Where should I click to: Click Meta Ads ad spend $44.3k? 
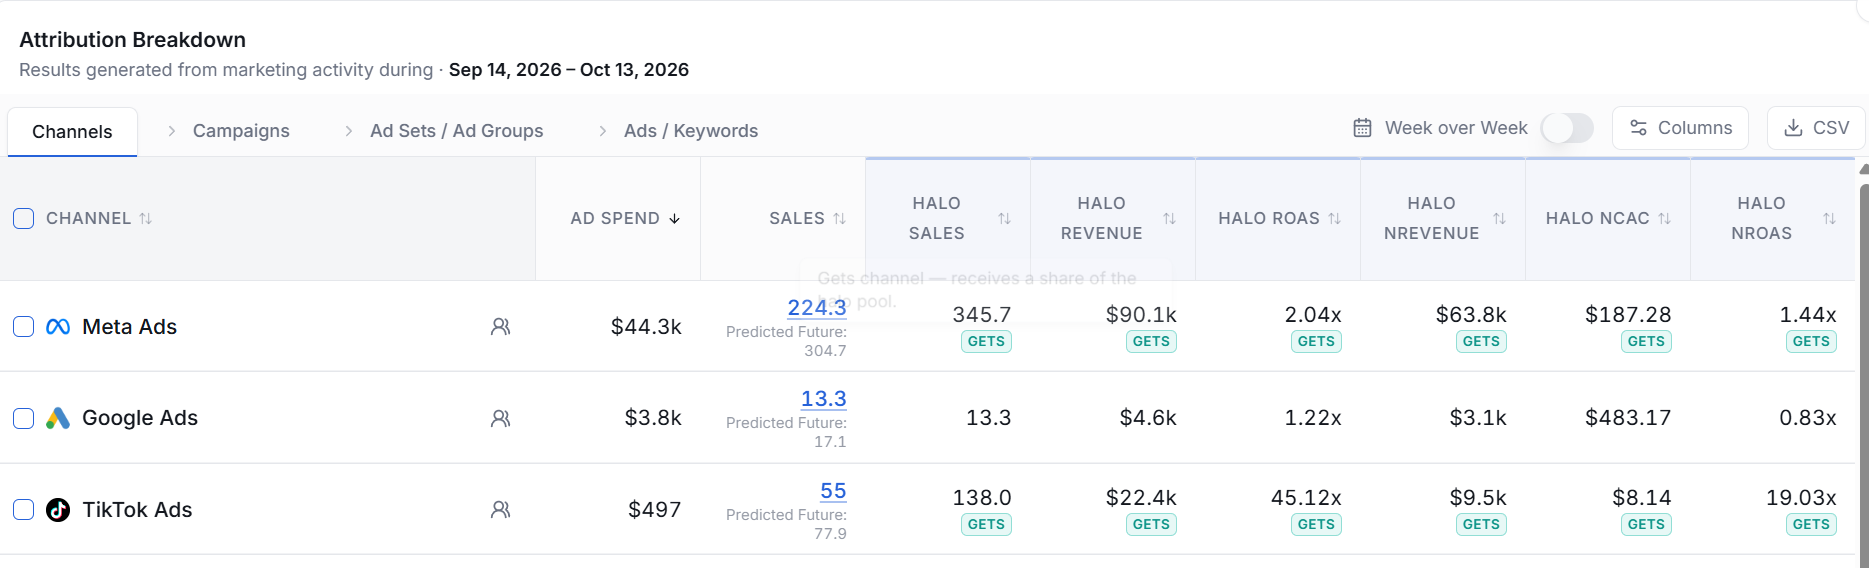pos(646,327)
